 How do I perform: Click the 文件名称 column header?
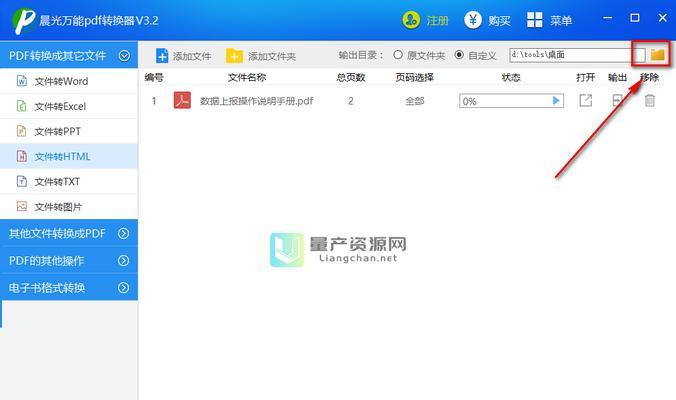pyautogui.click(x=247, y=78)
